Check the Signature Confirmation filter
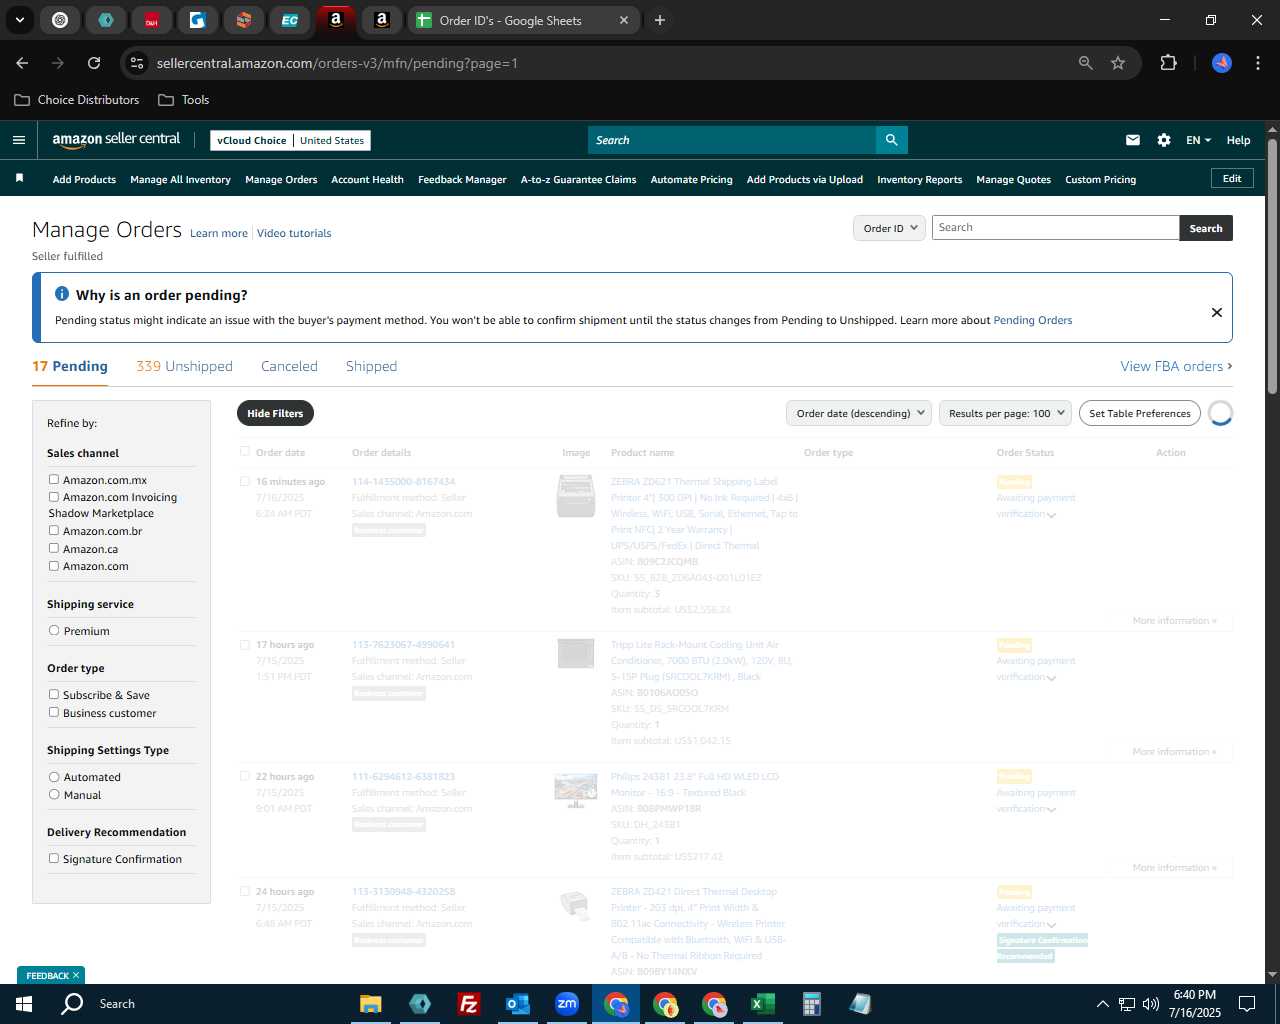1280x1024 pixels. pyautogui.click(x=54, y=859)
